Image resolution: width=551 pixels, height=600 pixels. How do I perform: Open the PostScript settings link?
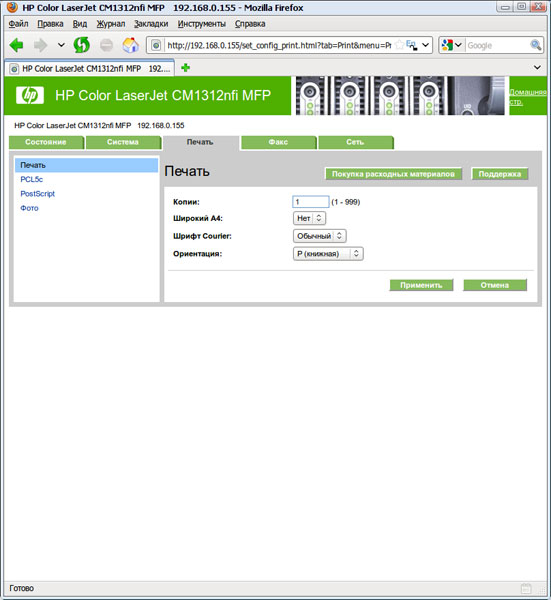pyautogui.click(x=37, y=194)
